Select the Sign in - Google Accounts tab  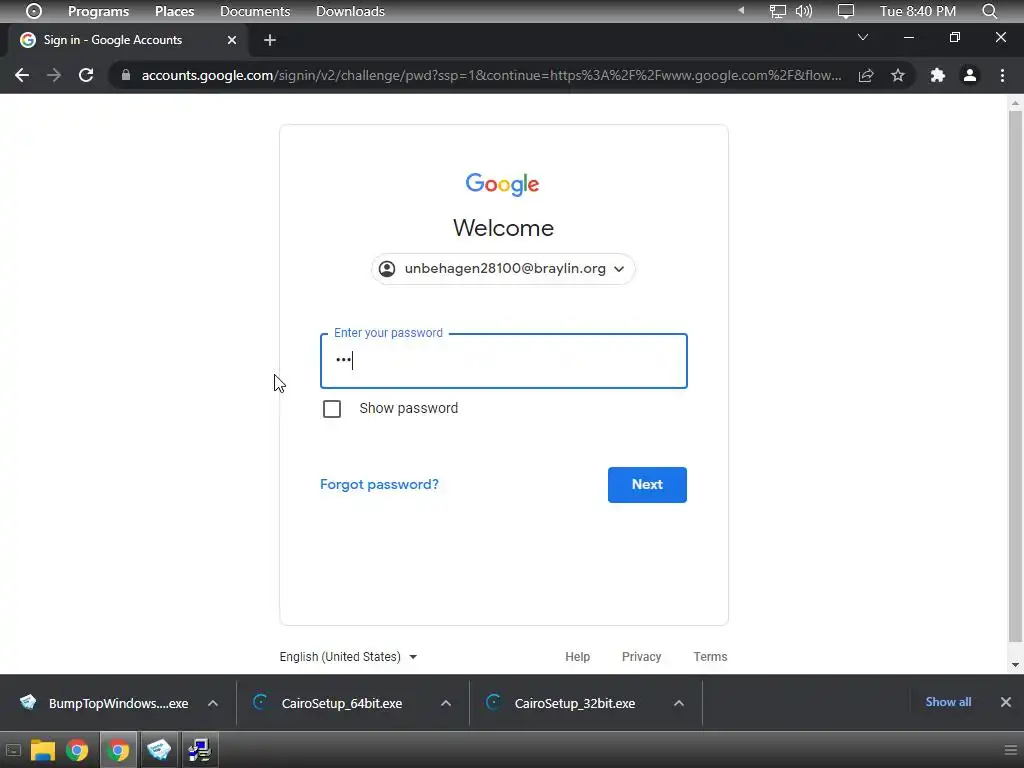[x=127, y=40]
